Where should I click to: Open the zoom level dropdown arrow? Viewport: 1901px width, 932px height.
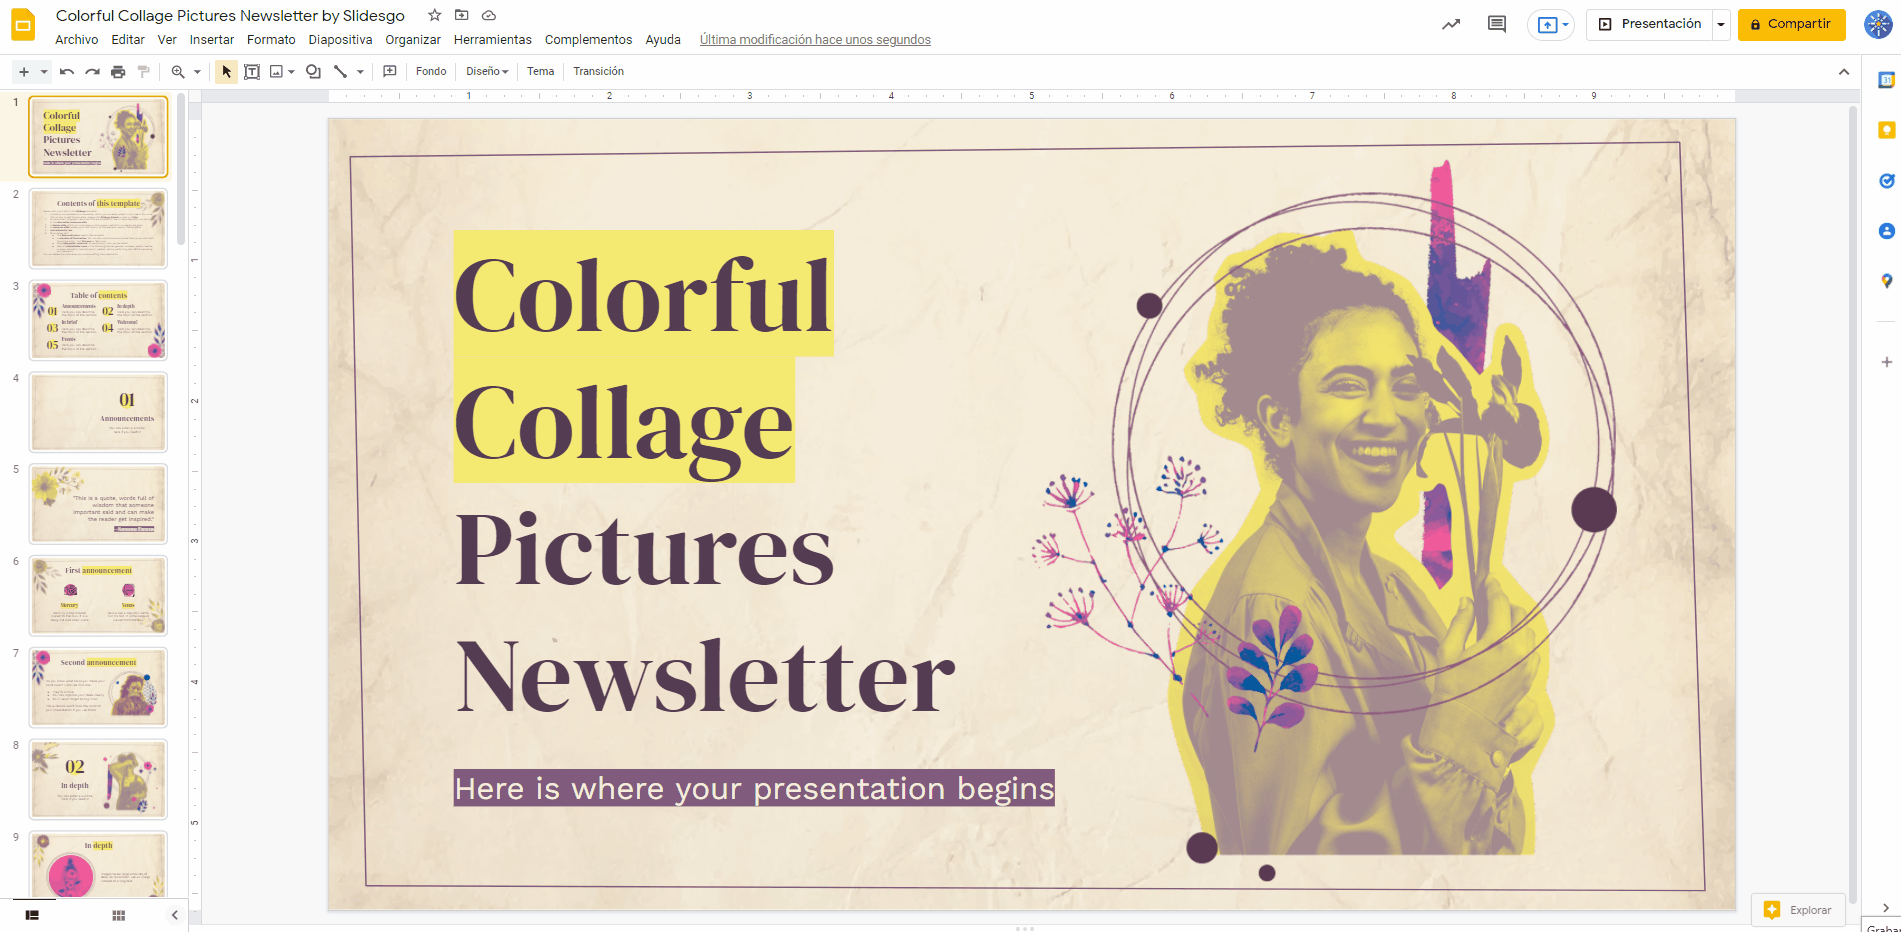197,72
